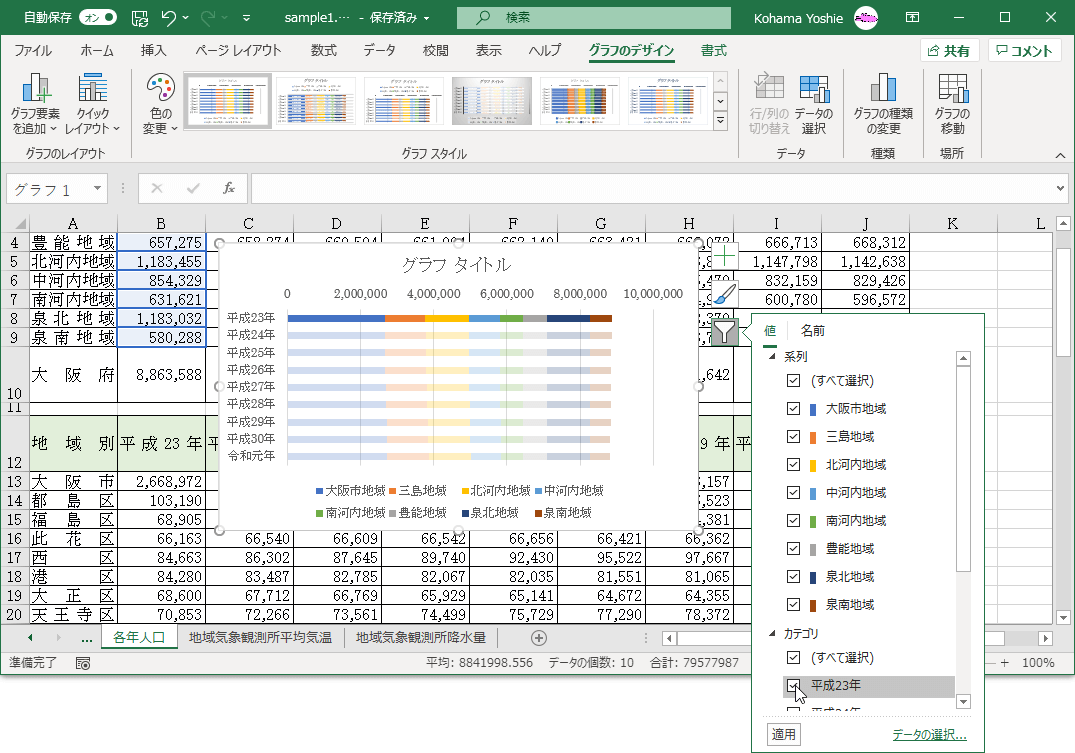
Task: Switch to the 名前 tab in filter pane
Action: [x=812, y=331]
